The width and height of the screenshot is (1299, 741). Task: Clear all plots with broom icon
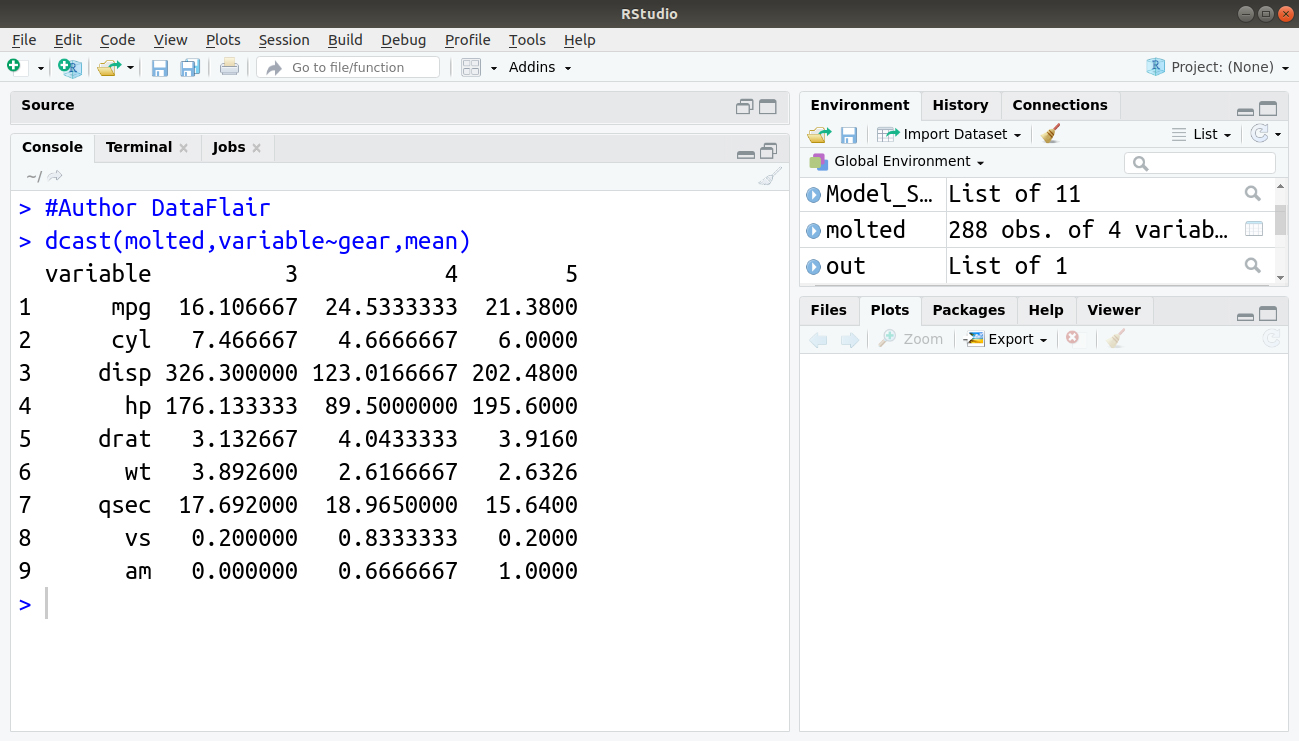click(x=1117, y=339)
